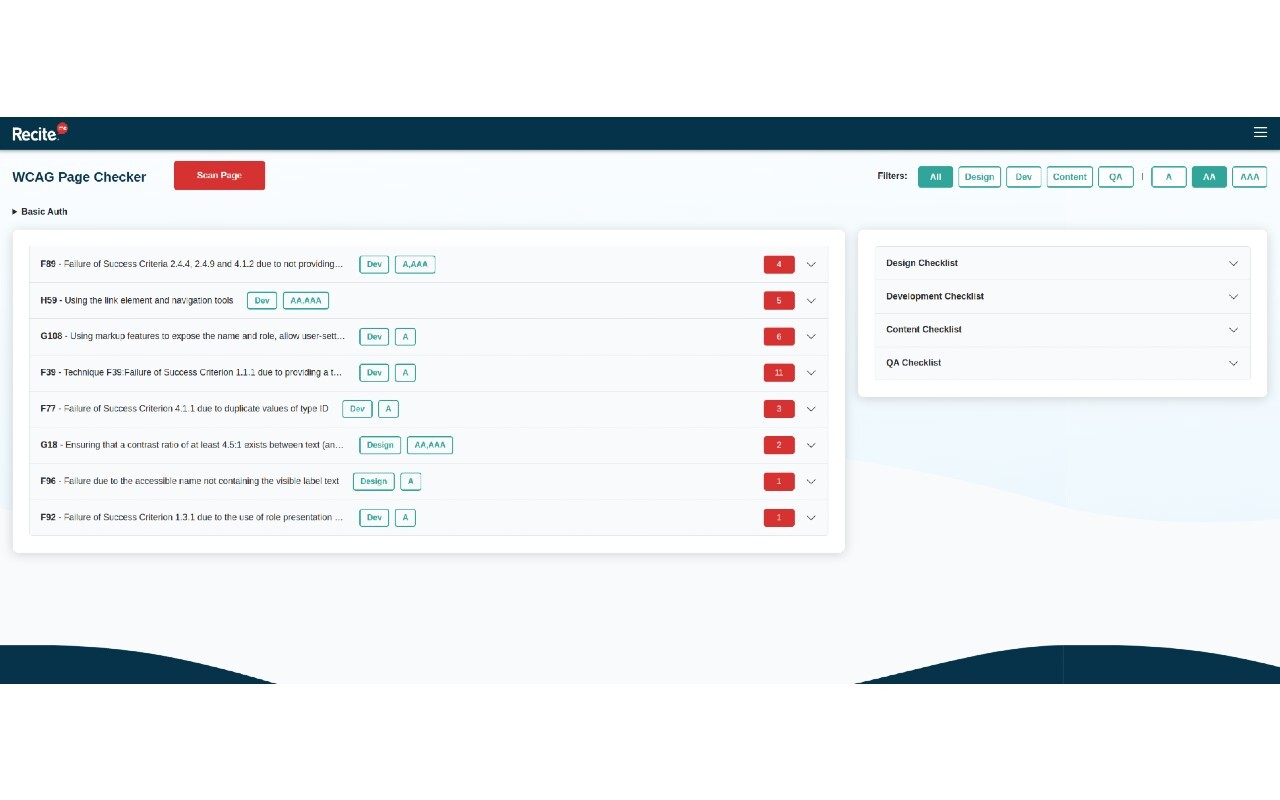Click the Dev tag on the G108 row
1280x800 pixels.
point(374,337)
